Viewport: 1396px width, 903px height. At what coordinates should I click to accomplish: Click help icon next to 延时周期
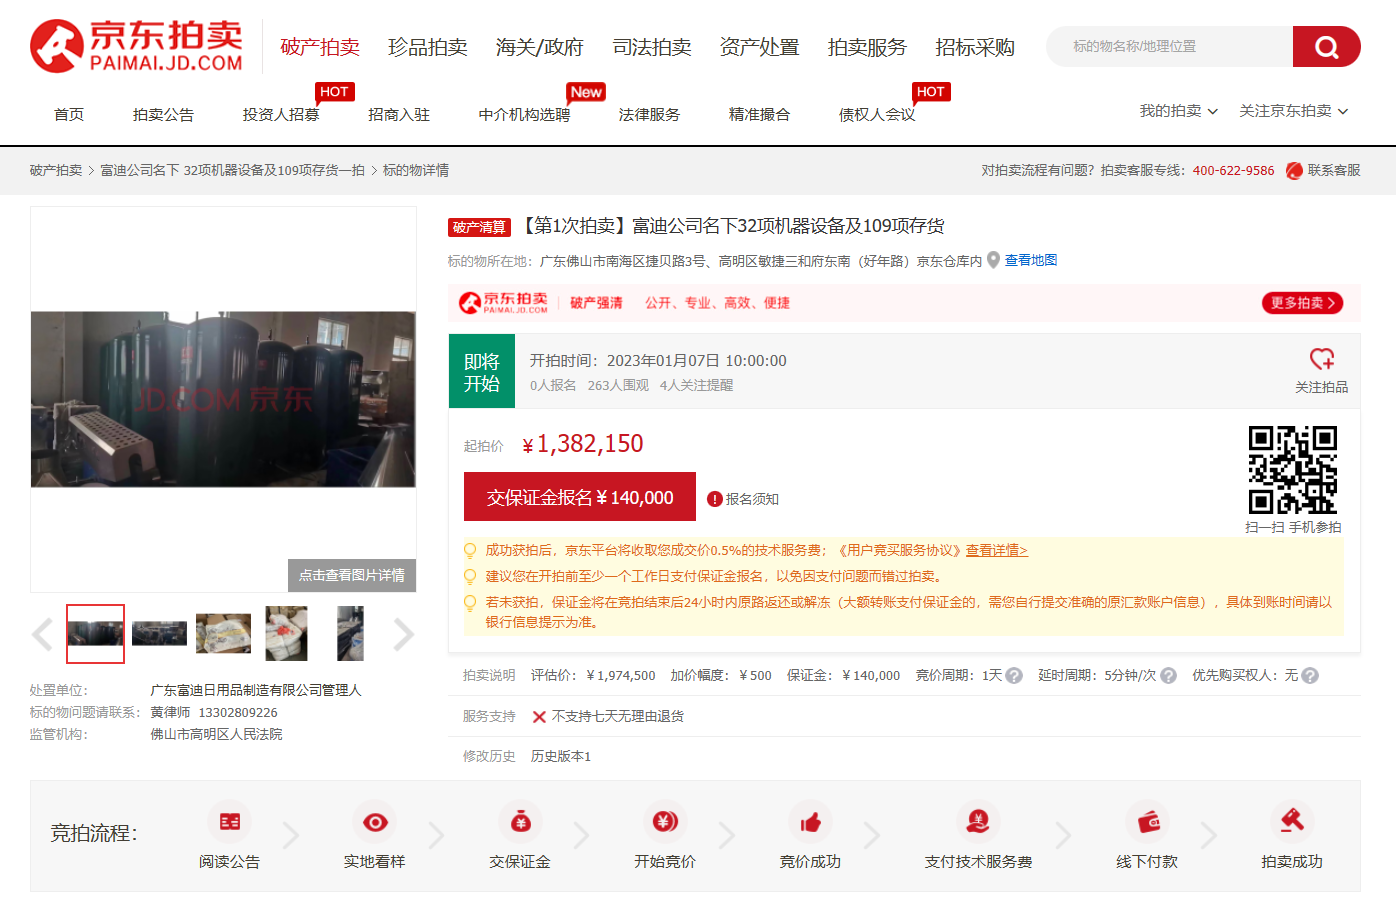tap(1168, 676)
